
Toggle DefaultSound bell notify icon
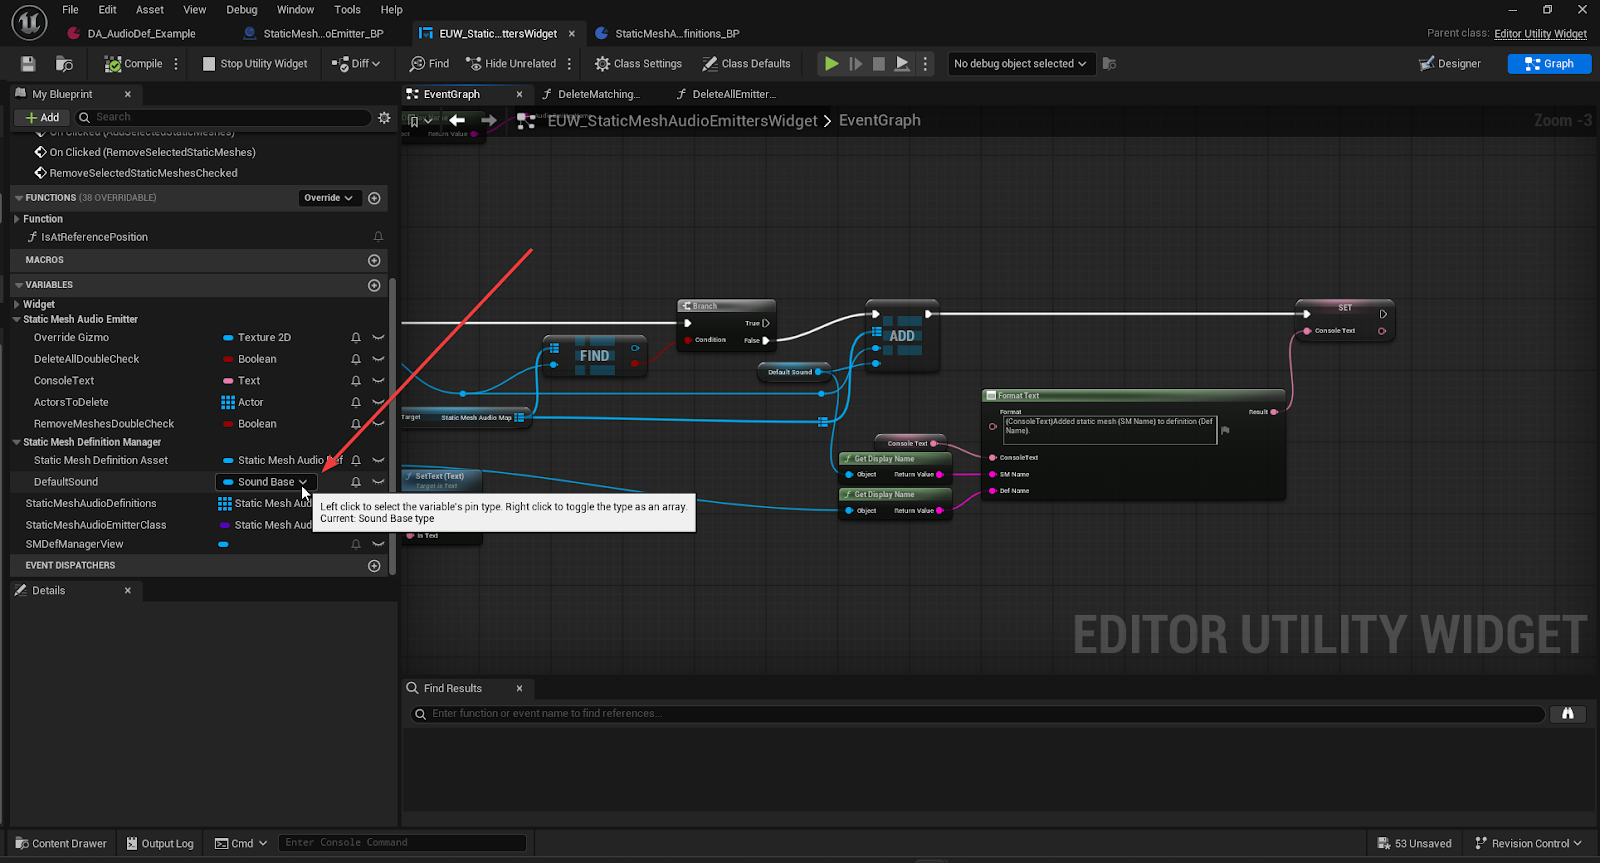pyautogui.click(x=356, y=482)
